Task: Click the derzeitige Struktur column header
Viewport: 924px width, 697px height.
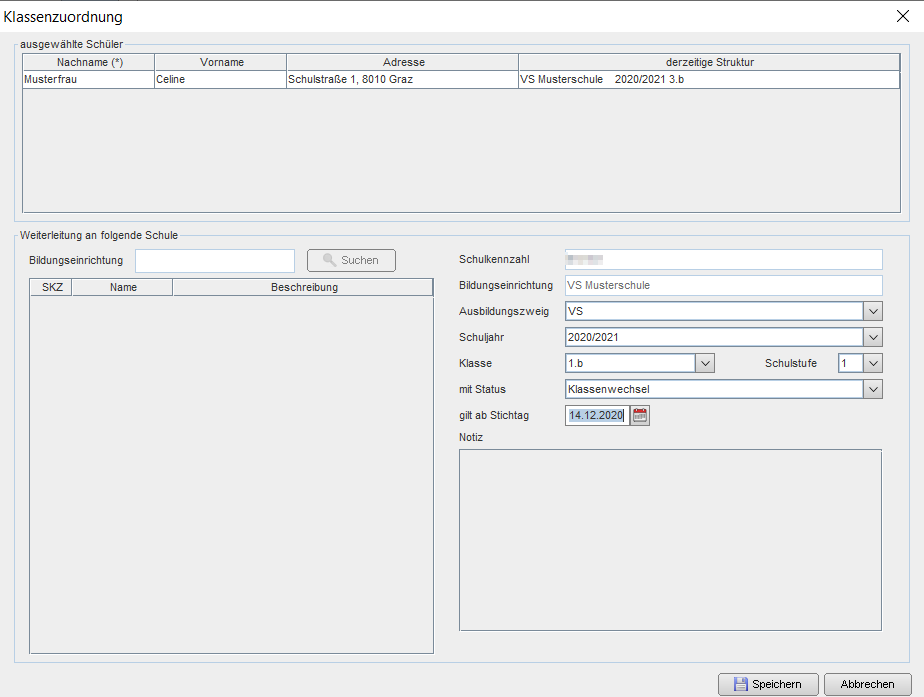Action: click(x=709, y=62)
